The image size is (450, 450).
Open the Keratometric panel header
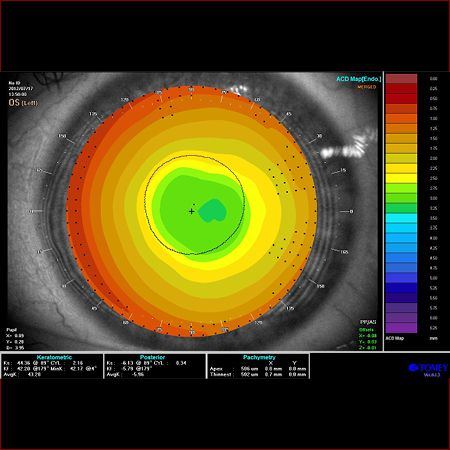[54, 357]
